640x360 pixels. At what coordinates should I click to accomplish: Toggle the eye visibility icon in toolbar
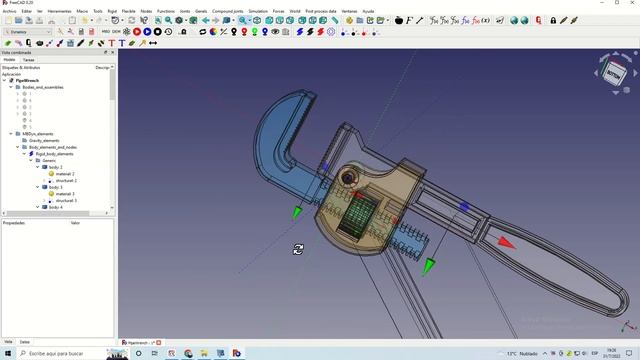[x=276, y=32]
